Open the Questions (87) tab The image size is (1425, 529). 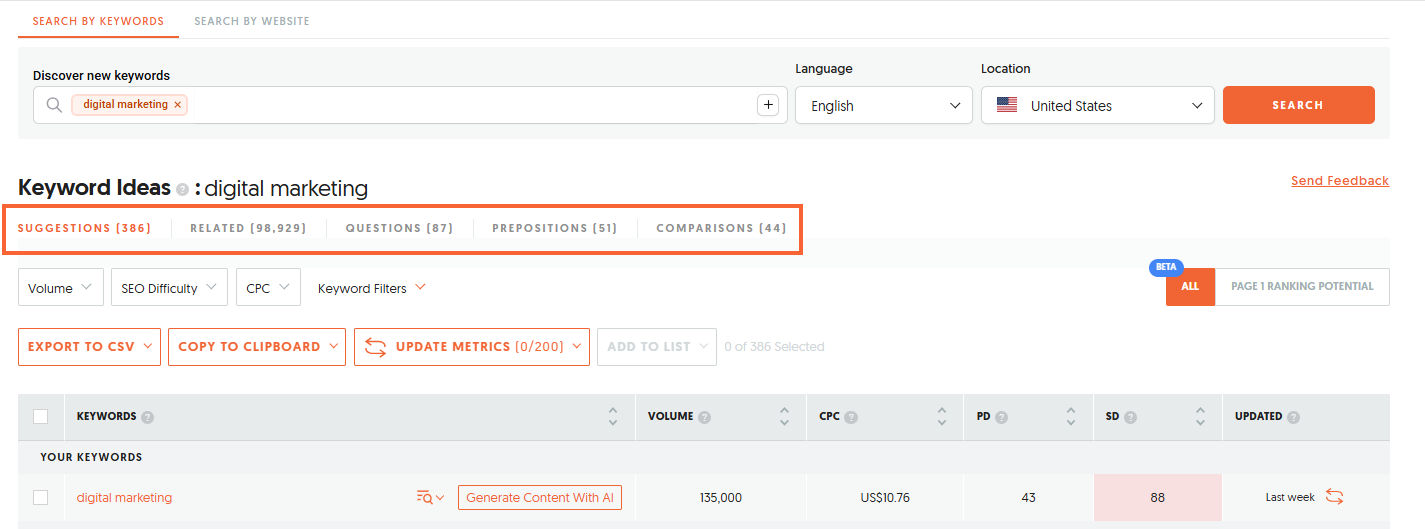[x=399, y=228]
